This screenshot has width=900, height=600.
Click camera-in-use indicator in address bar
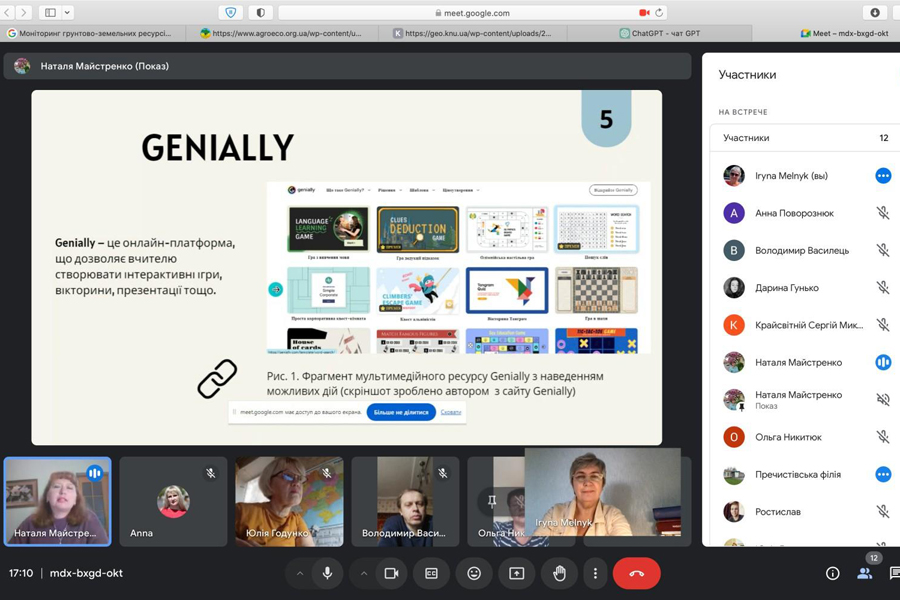[644, 13]
